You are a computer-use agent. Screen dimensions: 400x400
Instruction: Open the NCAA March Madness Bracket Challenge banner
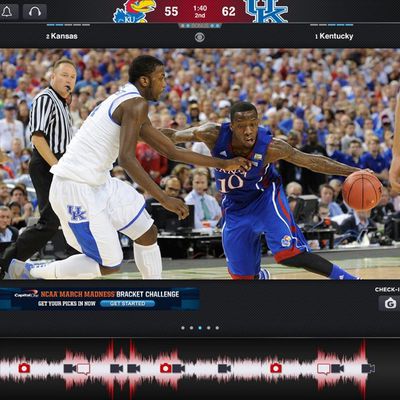(100, 299)
